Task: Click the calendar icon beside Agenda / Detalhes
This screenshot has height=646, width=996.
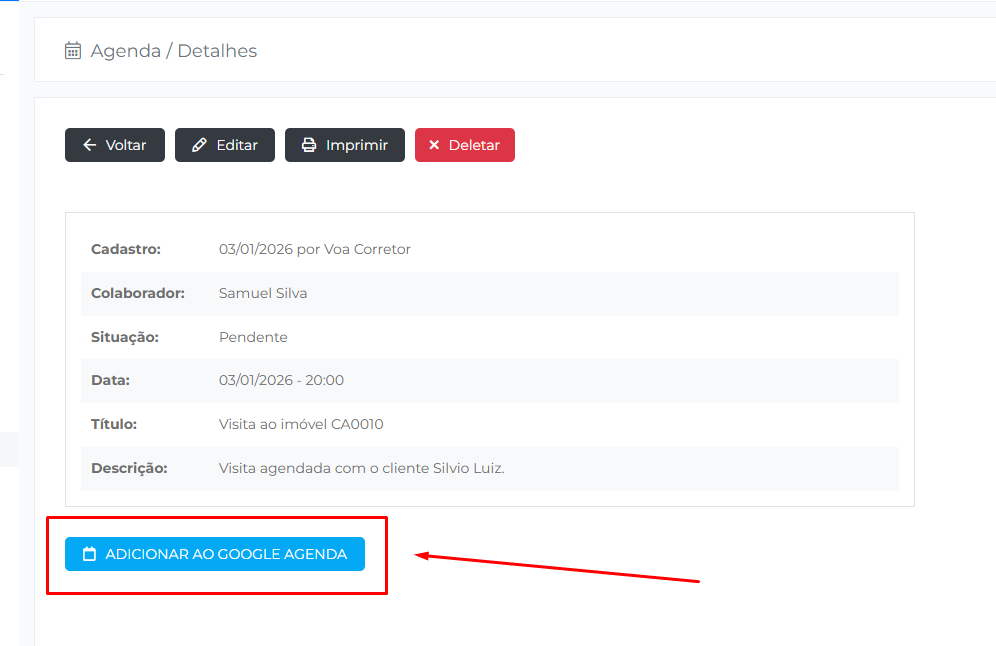Action: (x=73, y=51)
